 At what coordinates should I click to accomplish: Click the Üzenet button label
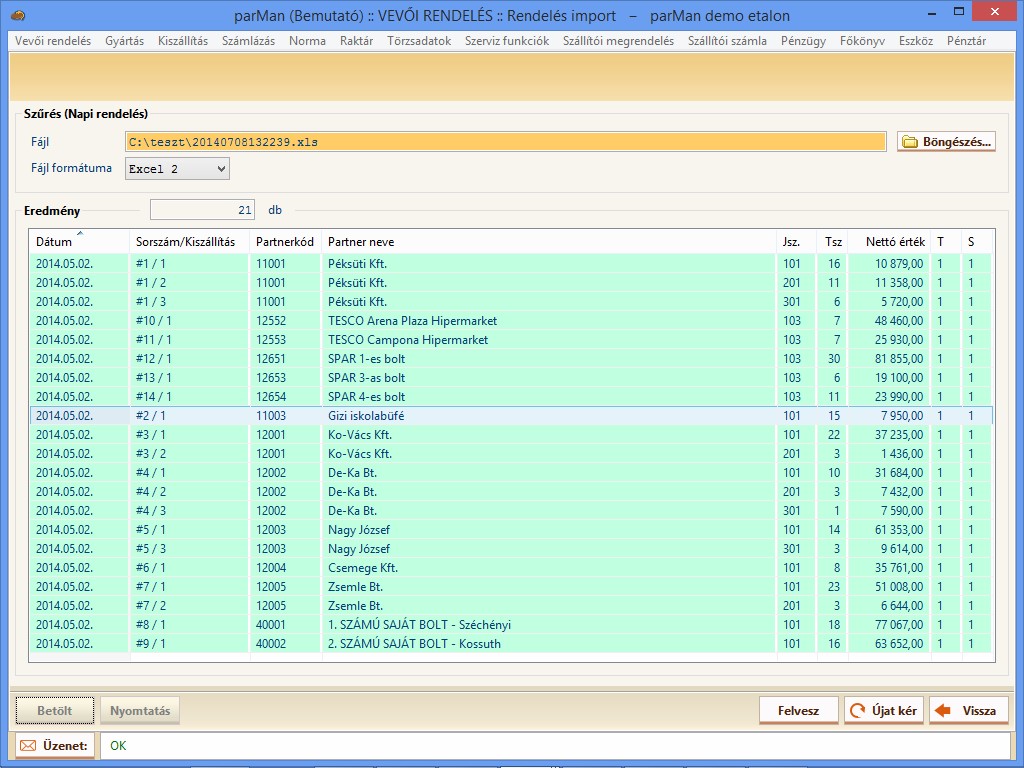point(65,746)
